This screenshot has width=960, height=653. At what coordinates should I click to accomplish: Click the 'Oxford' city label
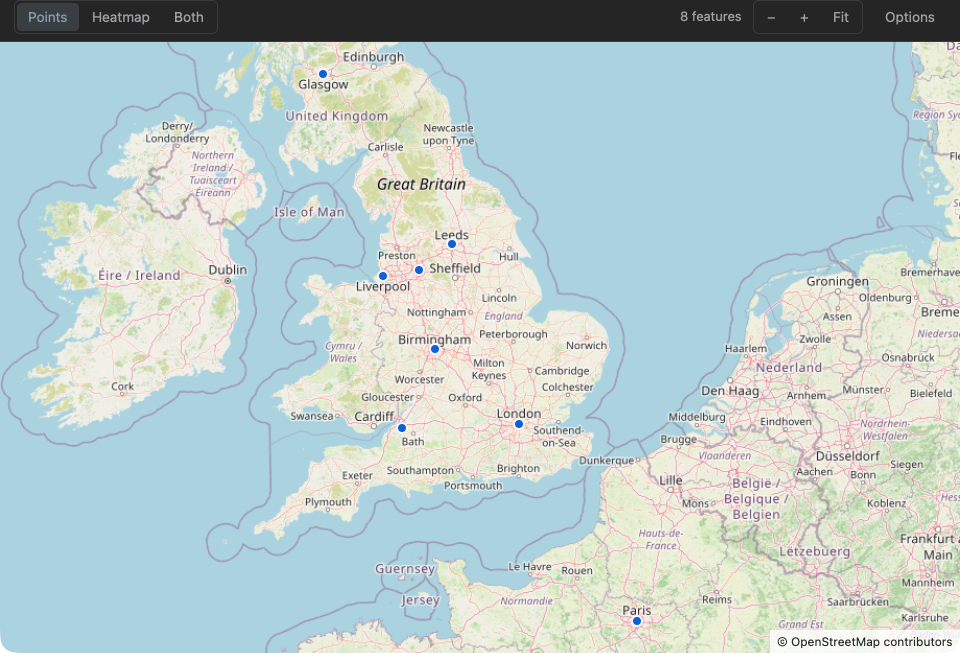465,397
